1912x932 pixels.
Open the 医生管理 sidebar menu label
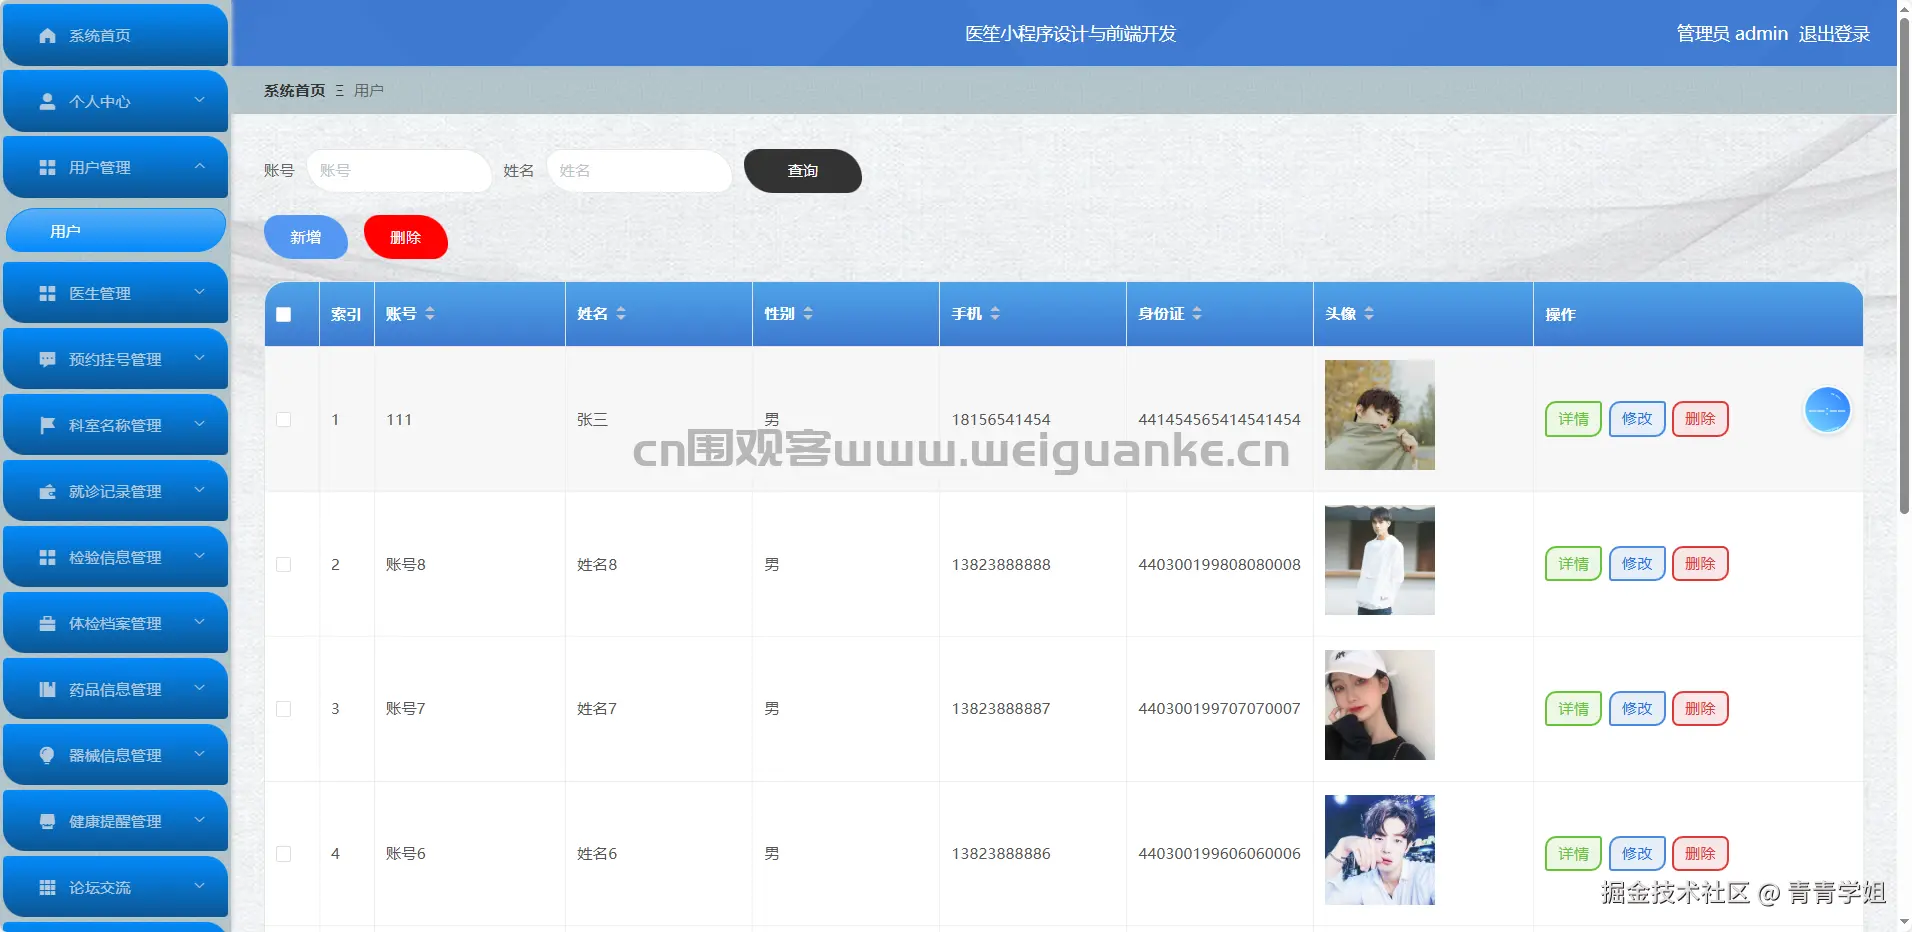(x=100, y=294)
